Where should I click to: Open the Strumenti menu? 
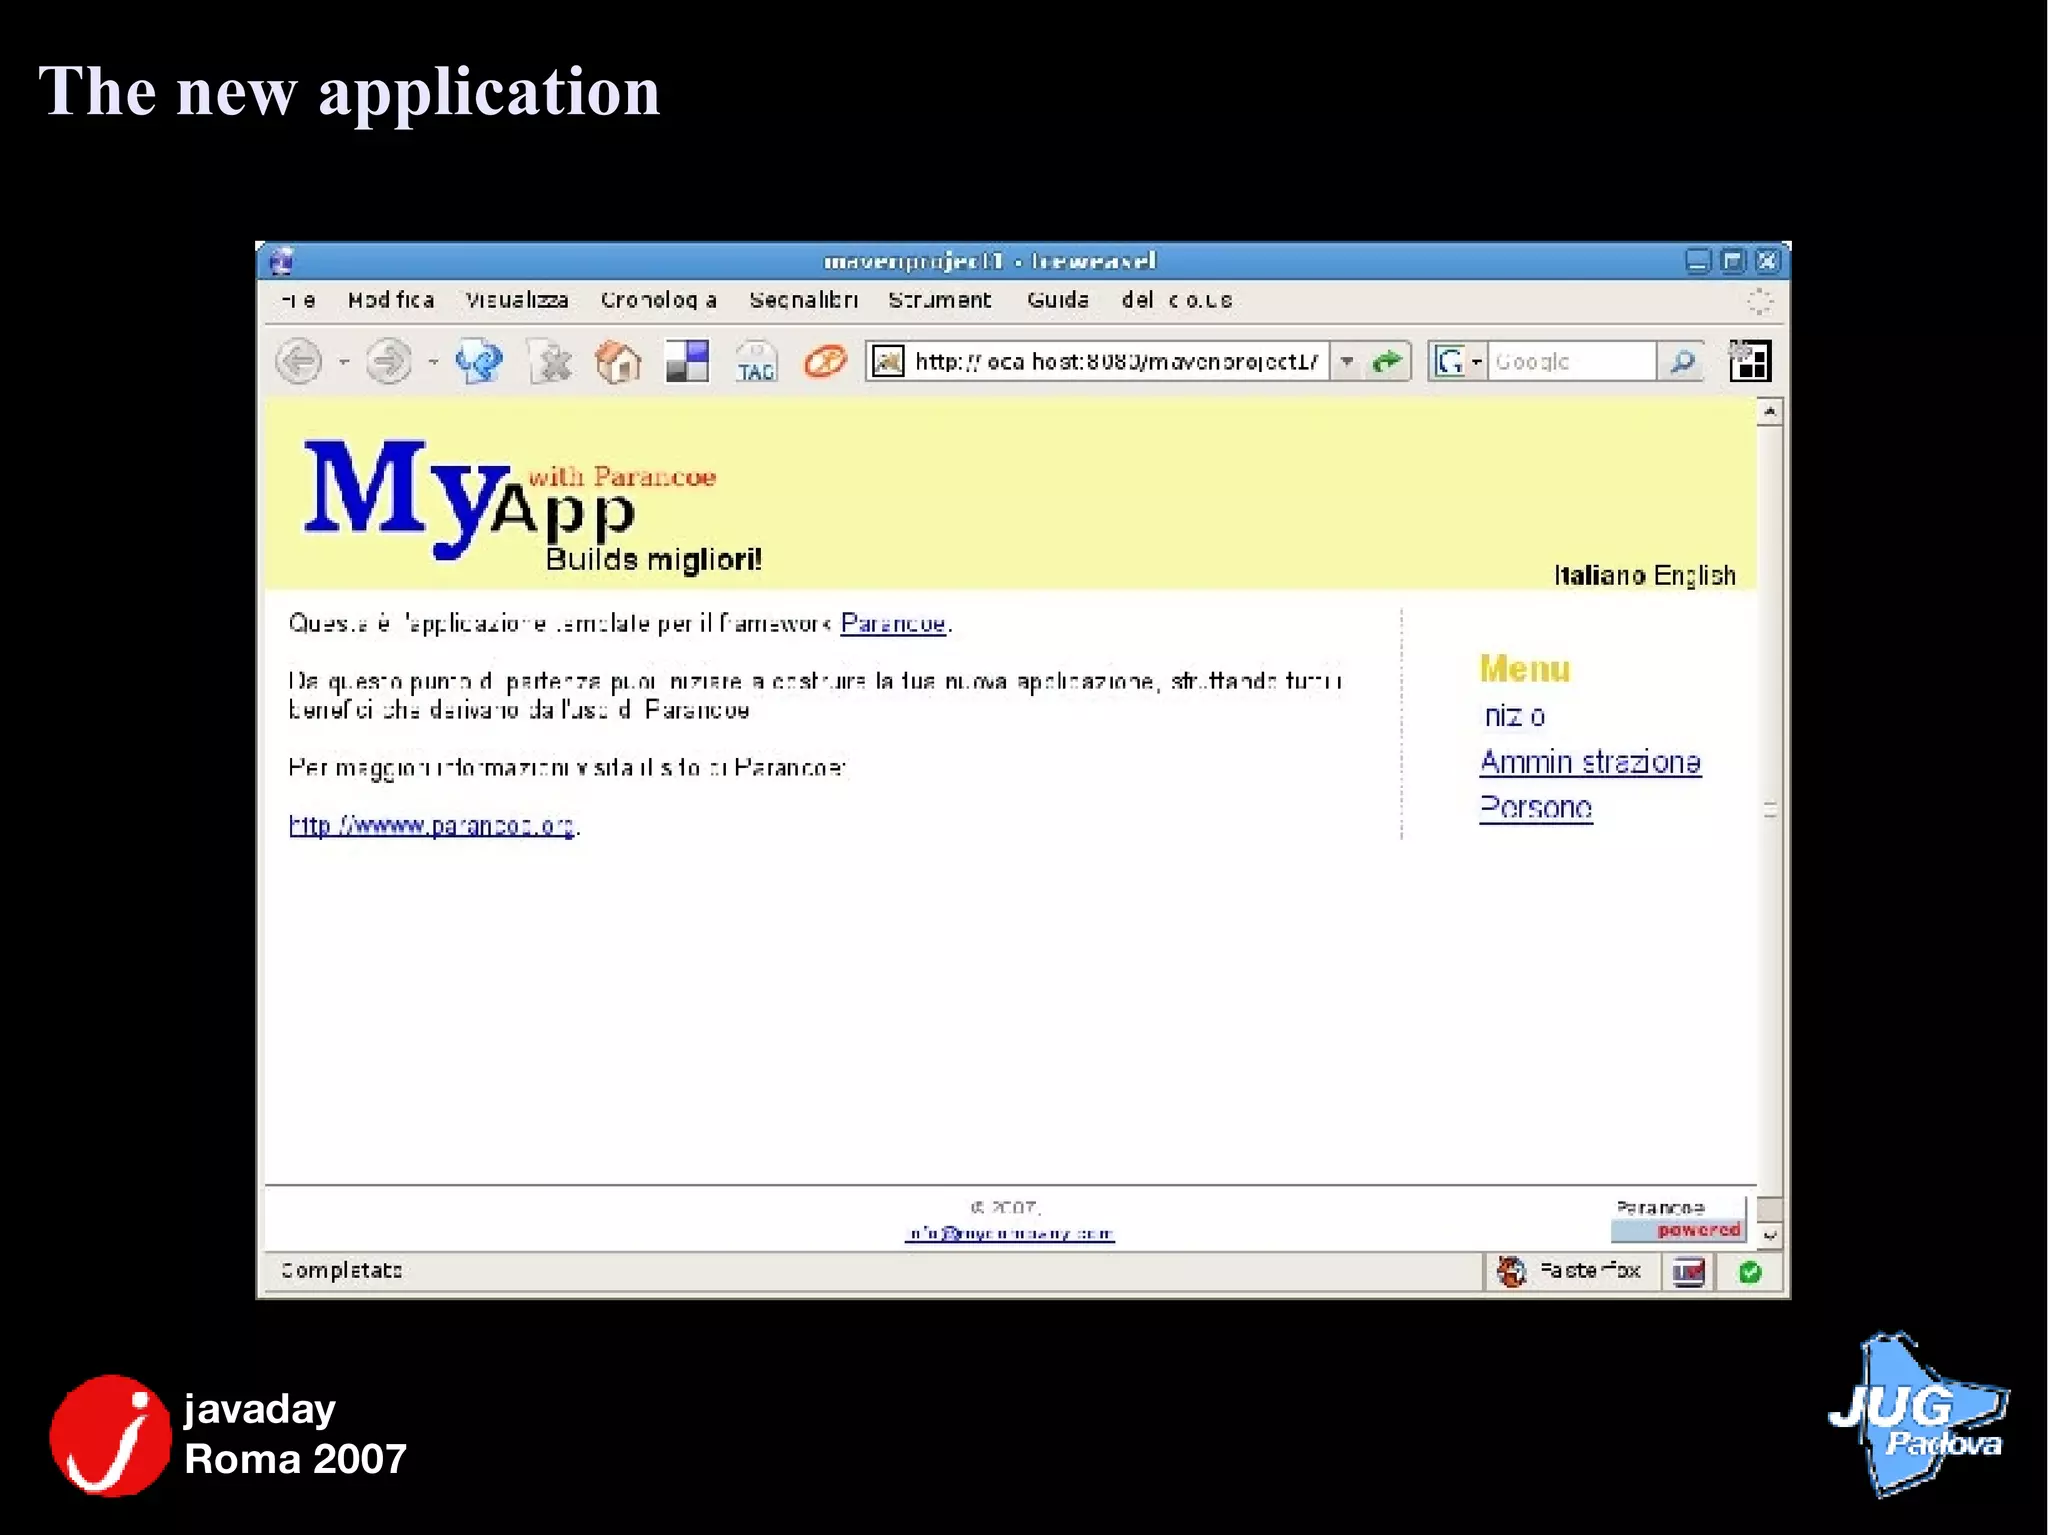coord(940,300)
